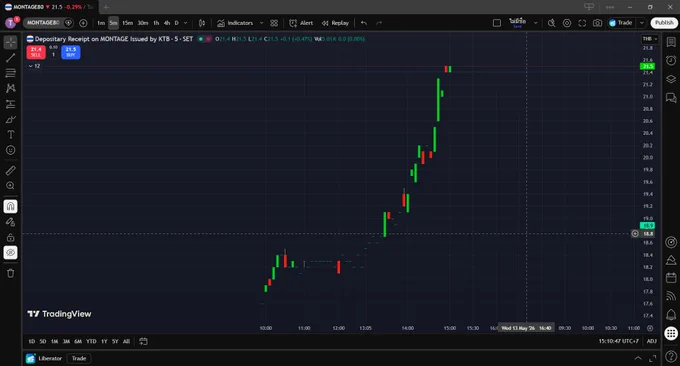
Task: Toggle hide all drawings eye icon
Action: [x=10, y=252]
